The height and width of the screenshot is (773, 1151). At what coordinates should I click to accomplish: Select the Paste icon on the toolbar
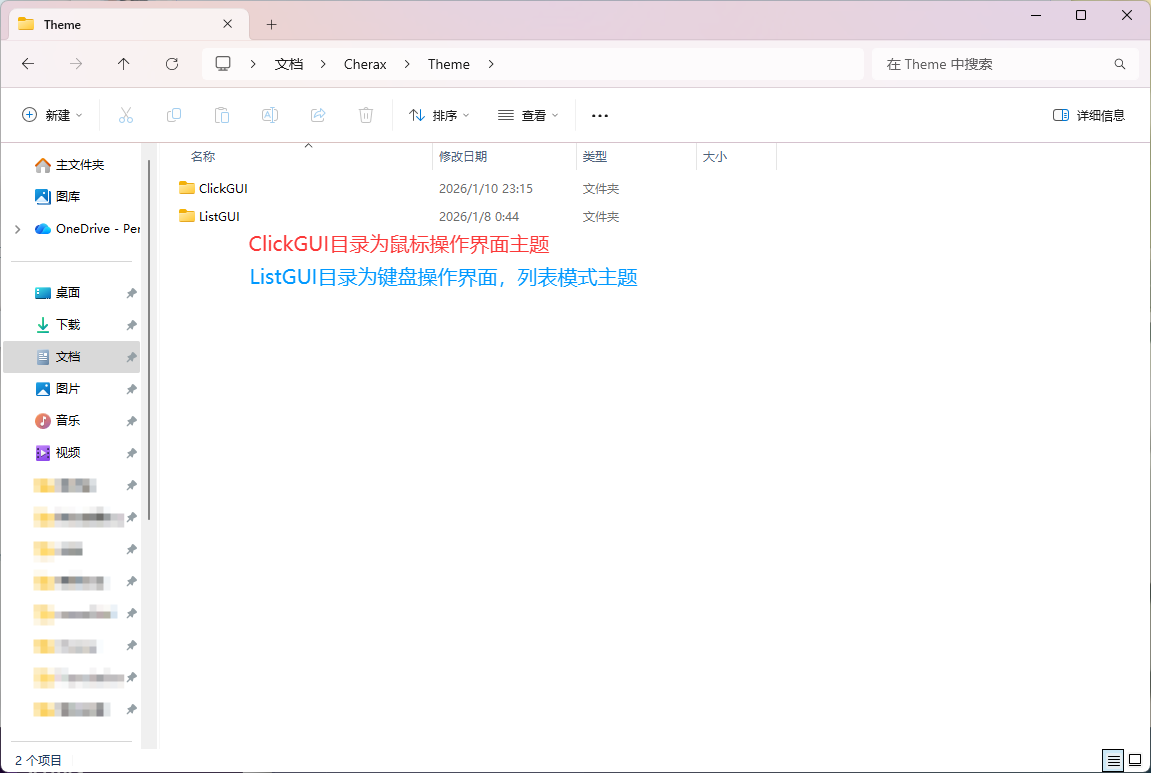[x=221, y=115]
